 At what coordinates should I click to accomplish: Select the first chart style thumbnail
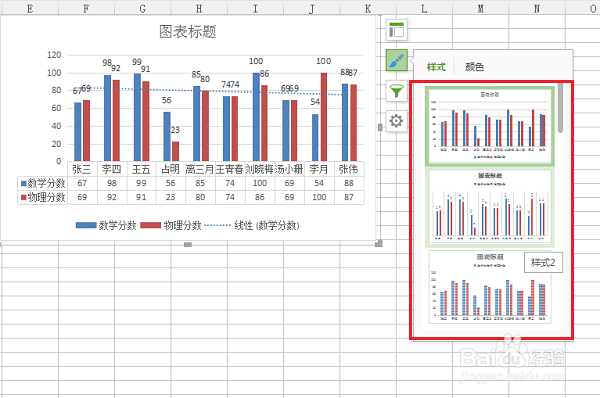[489, 126]
